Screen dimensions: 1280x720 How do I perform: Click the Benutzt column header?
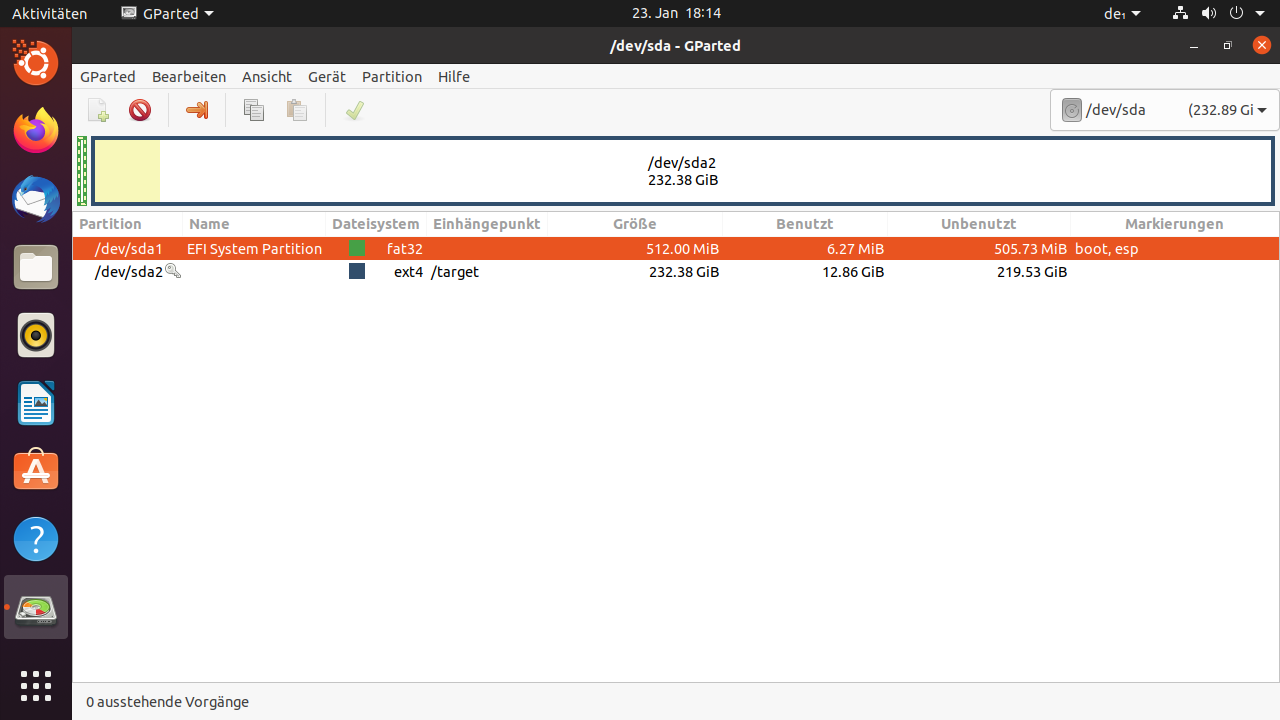805,224
